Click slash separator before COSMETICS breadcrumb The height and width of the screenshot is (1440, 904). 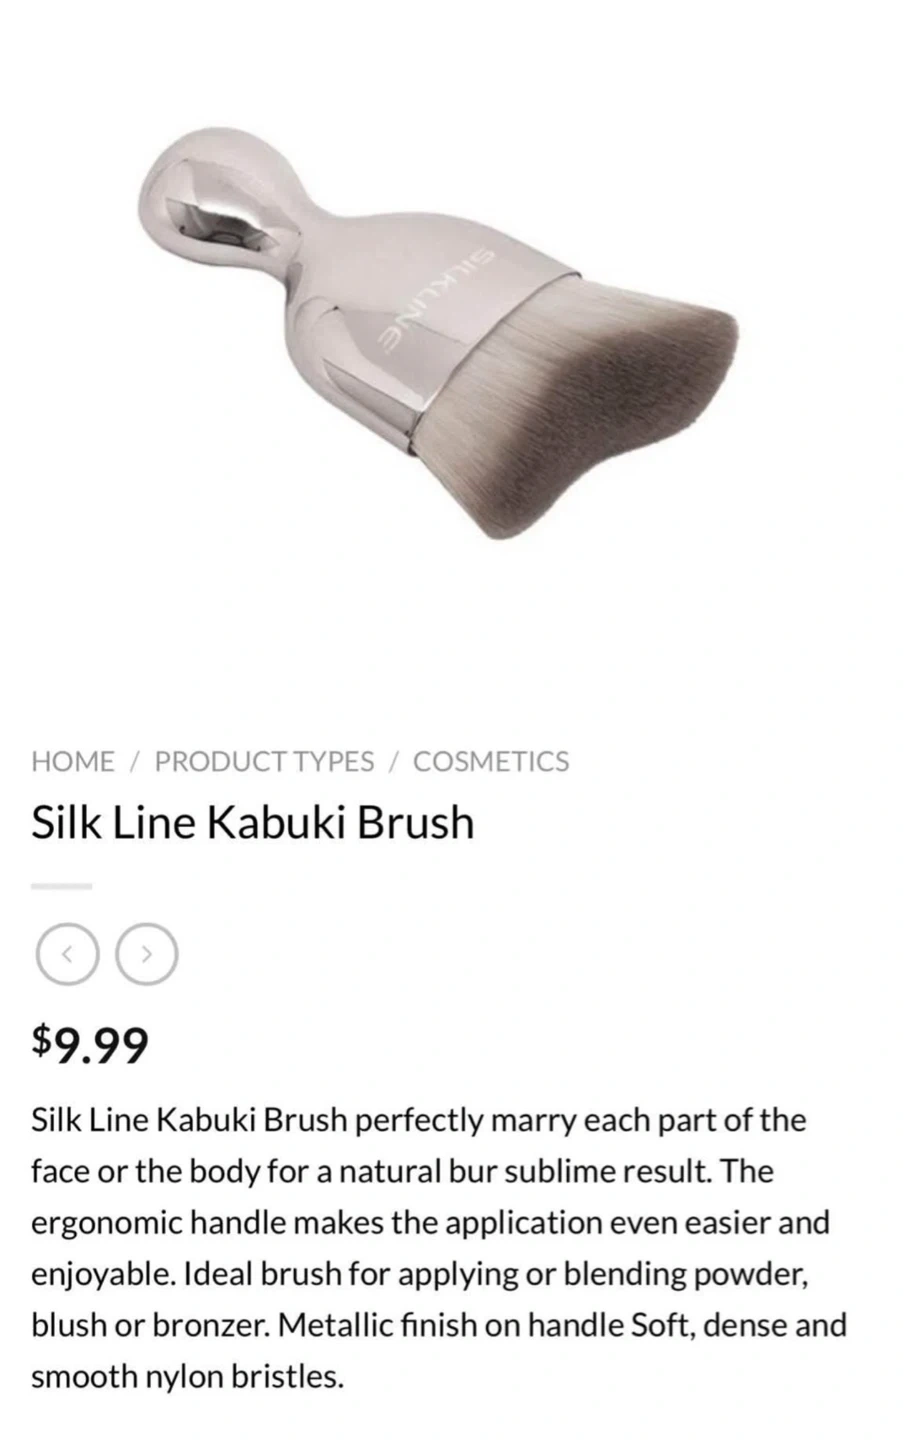point(393,761)
